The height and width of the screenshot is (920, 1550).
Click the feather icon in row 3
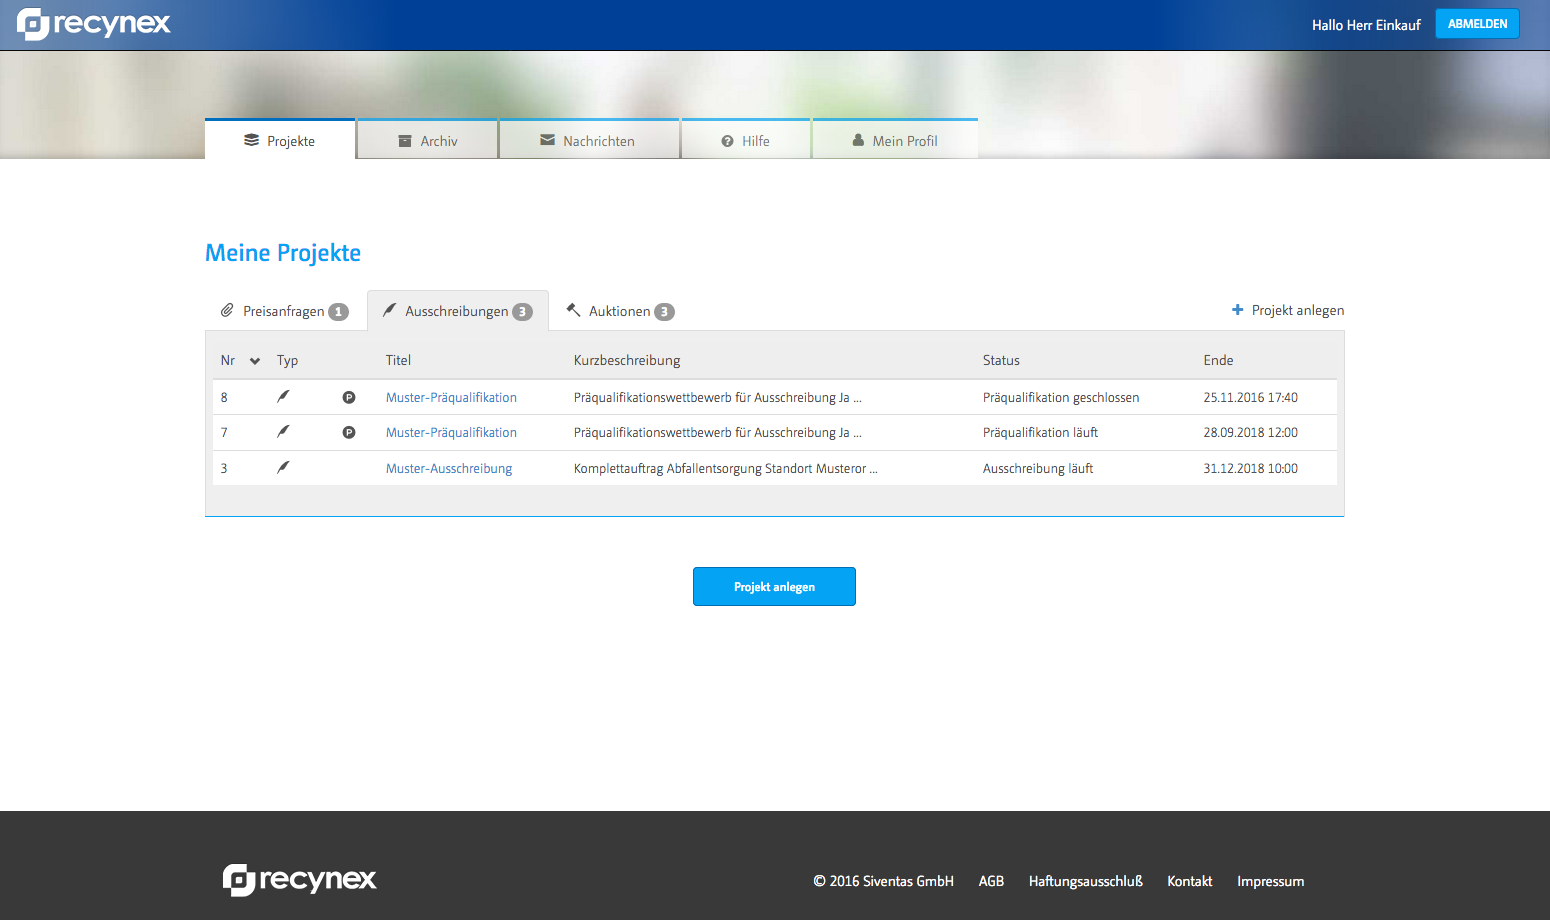(283, 467)
